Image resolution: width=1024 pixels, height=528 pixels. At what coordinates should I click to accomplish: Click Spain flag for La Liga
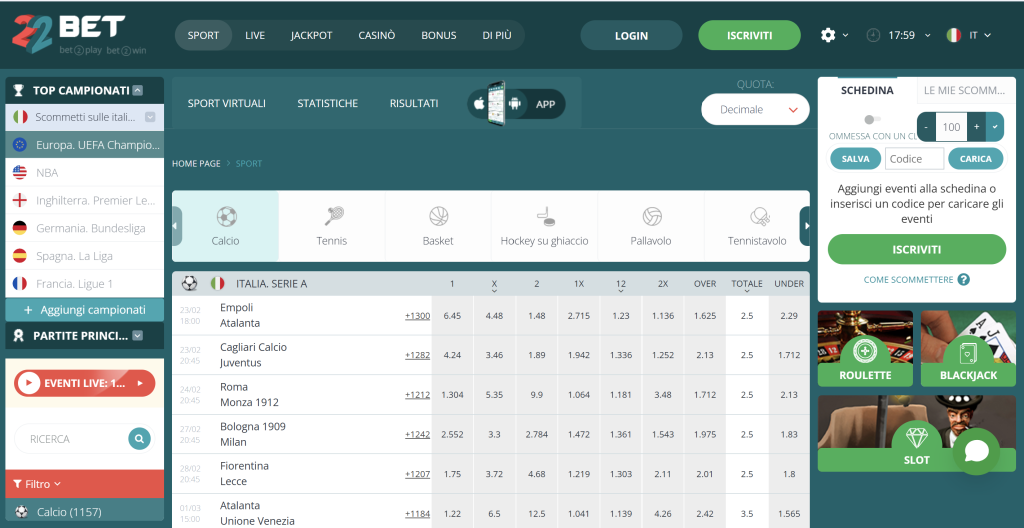click(20, 256)
